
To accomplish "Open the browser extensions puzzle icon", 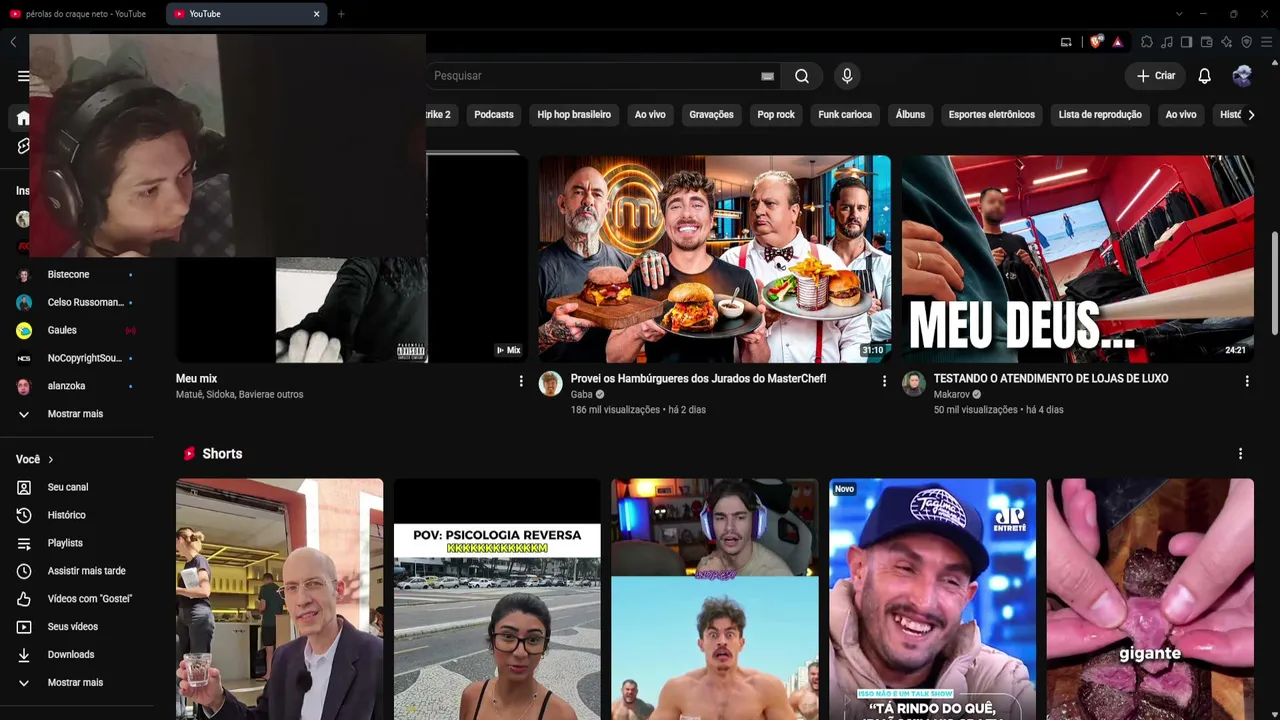I will 1147,42.
